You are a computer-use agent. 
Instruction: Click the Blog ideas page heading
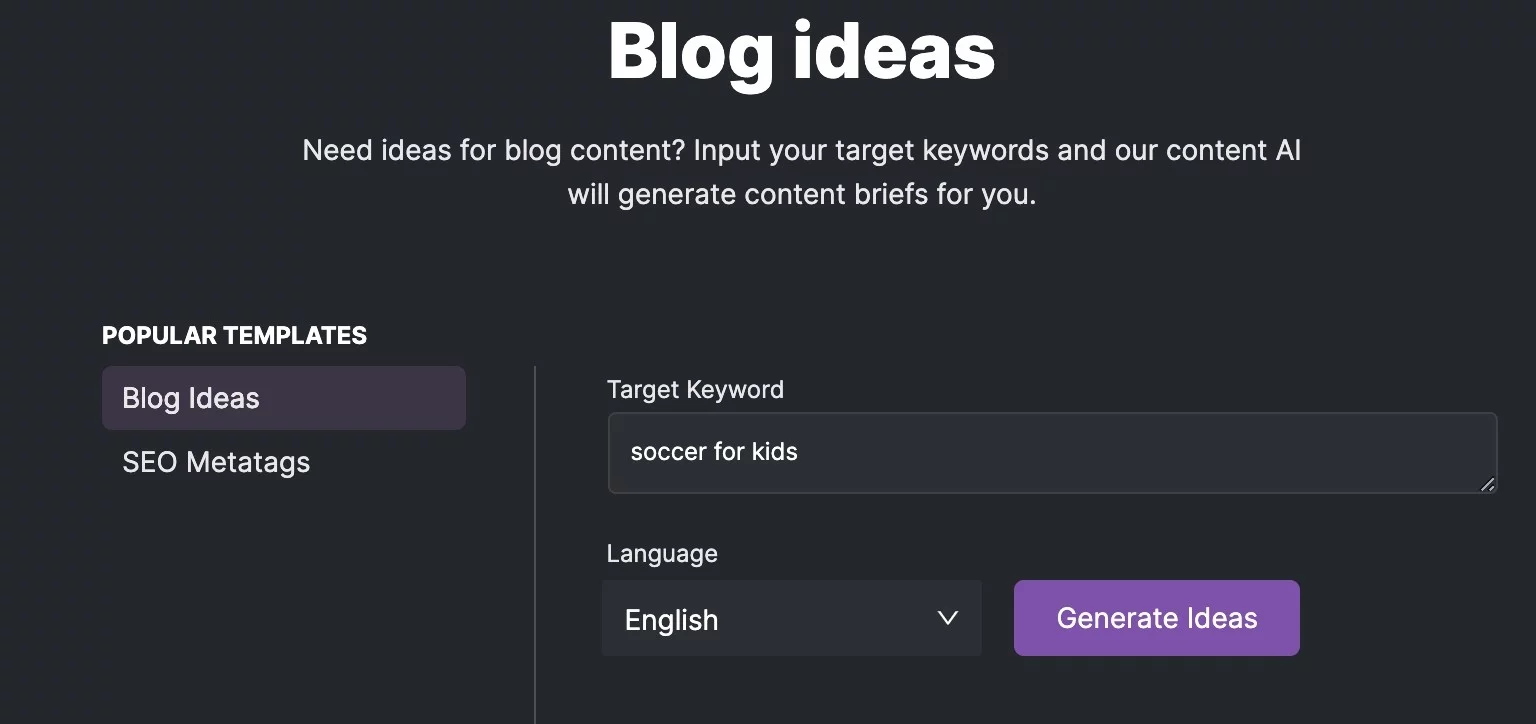[x=800, y=52]
